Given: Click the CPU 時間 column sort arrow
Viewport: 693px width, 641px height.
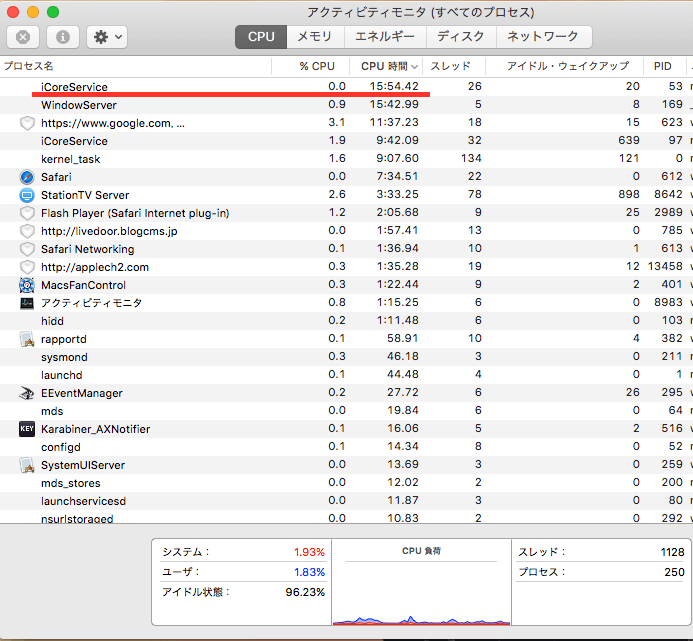Looking at the screenshot, I should 414,67.
